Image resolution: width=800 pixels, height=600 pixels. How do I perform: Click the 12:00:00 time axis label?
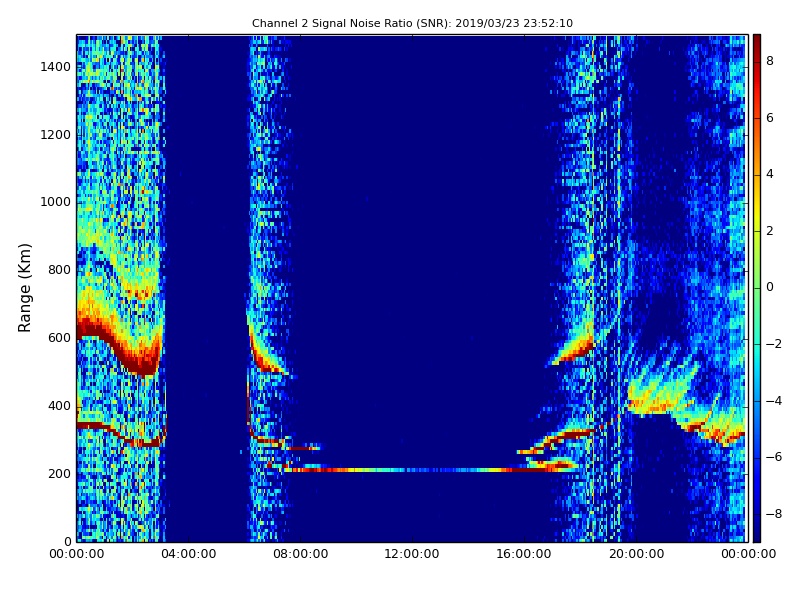point(412,554)
